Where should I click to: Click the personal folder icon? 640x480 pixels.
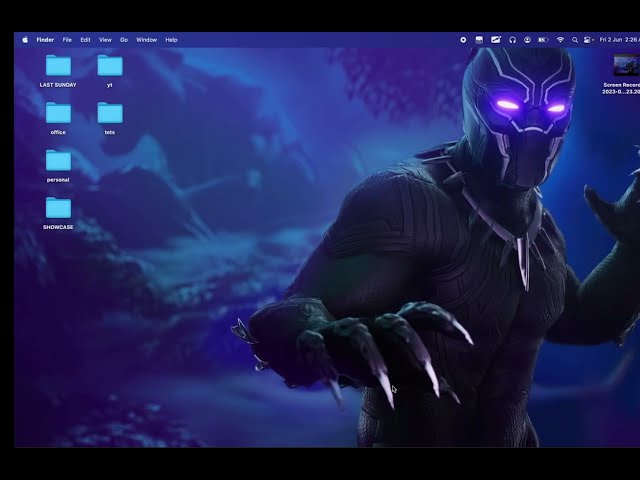(58, 161)
